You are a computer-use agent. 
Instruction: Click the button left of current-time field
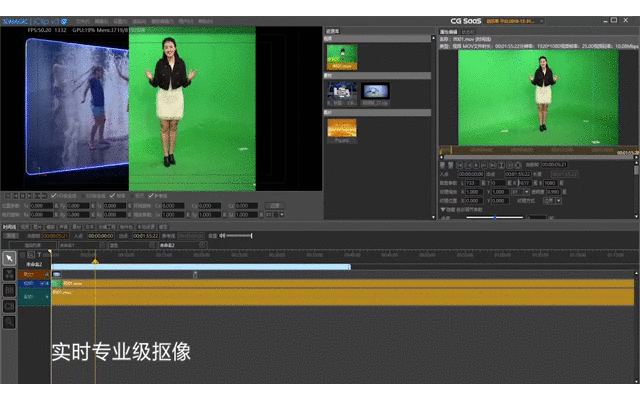(11, 236)
